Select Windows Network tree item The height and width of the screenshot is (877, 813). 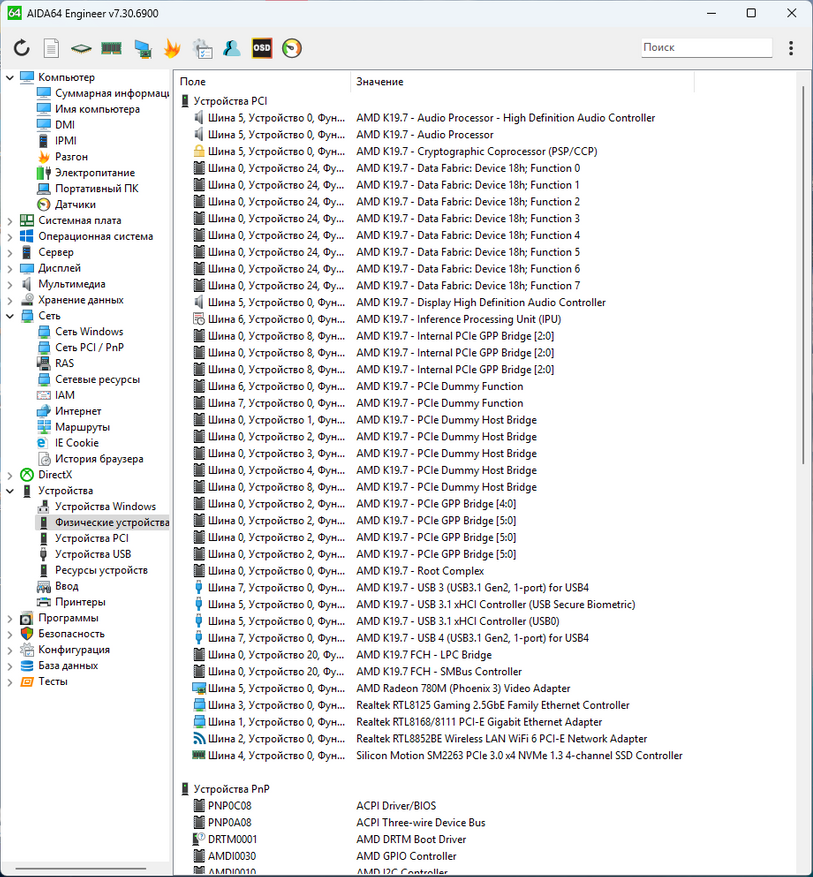(80, 332)
